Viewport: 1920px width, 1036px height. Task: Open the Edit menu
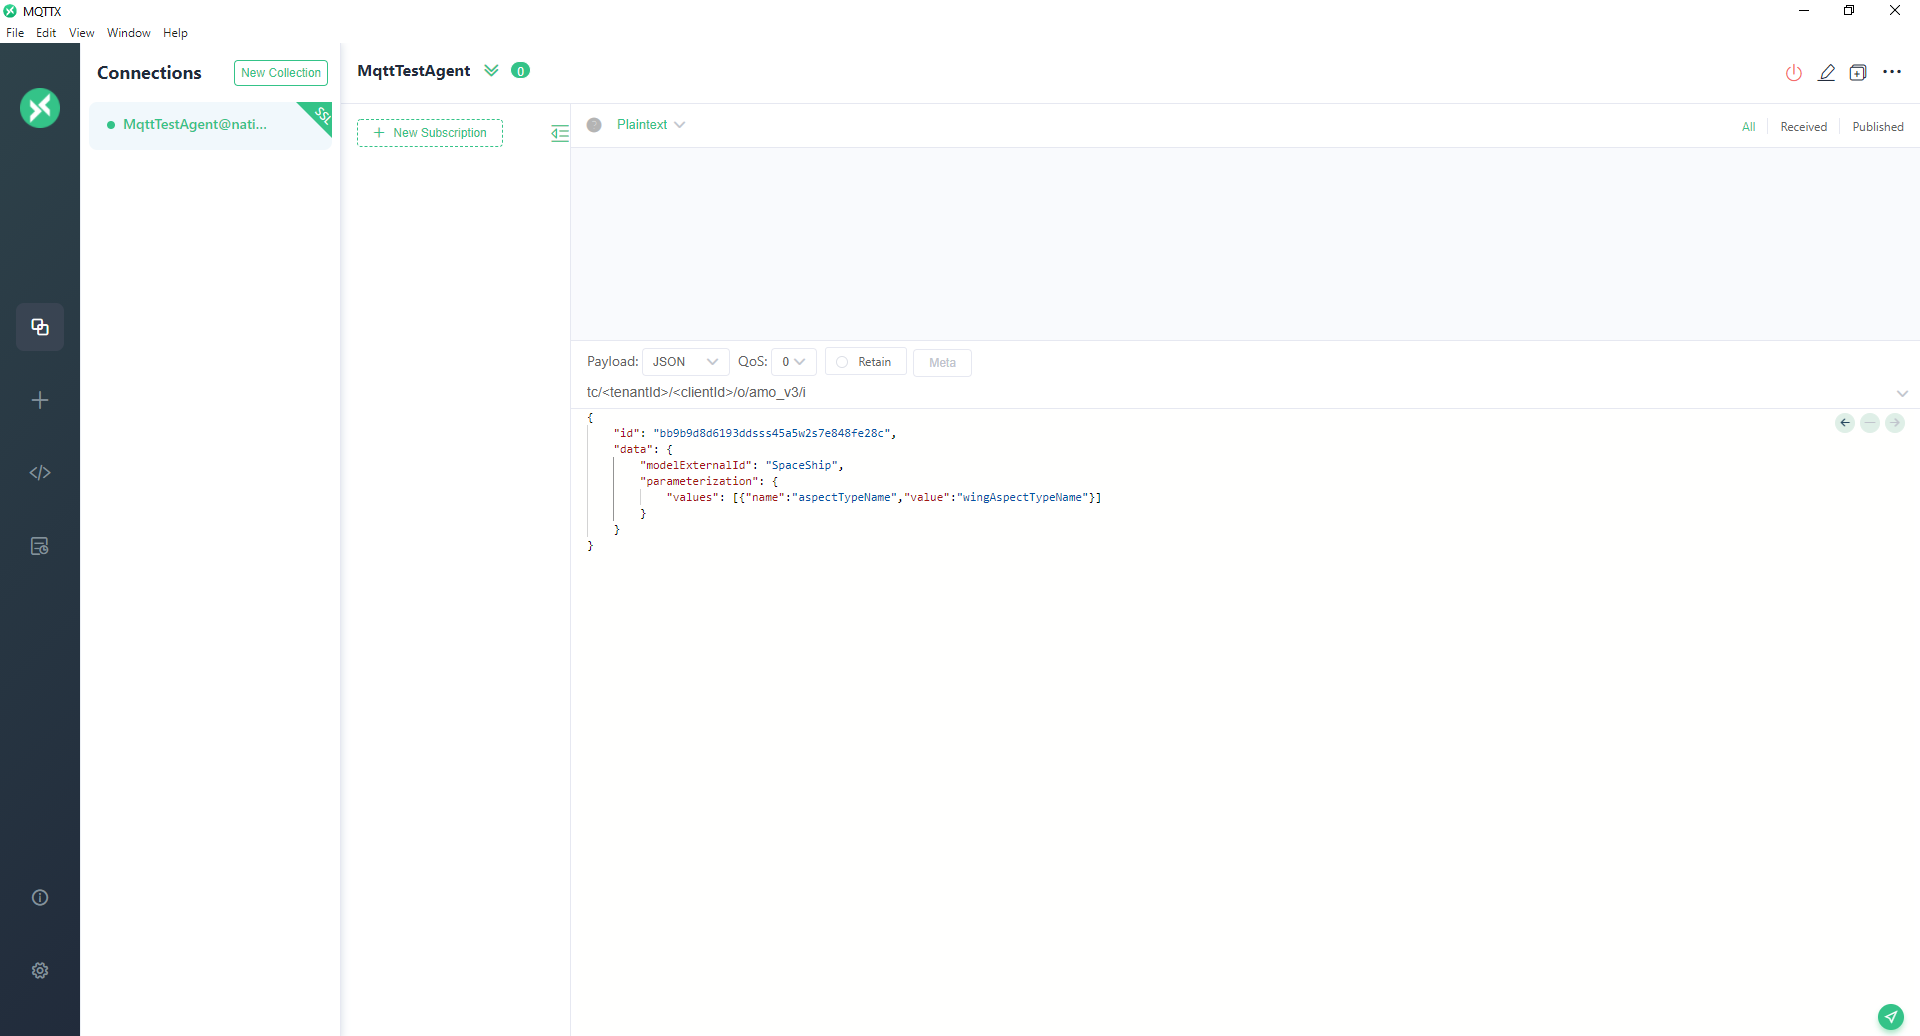pyautogui.click(x=46, y=33)
